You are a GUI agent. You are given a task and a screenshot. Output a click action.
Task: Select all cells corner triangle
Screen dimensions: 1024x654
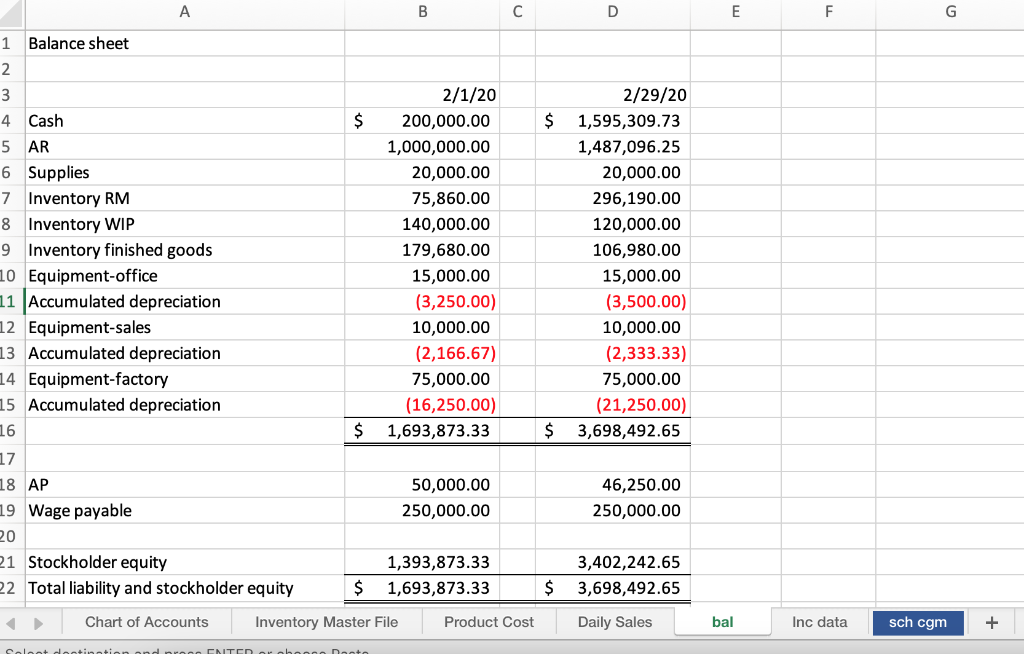pos(12,12)
